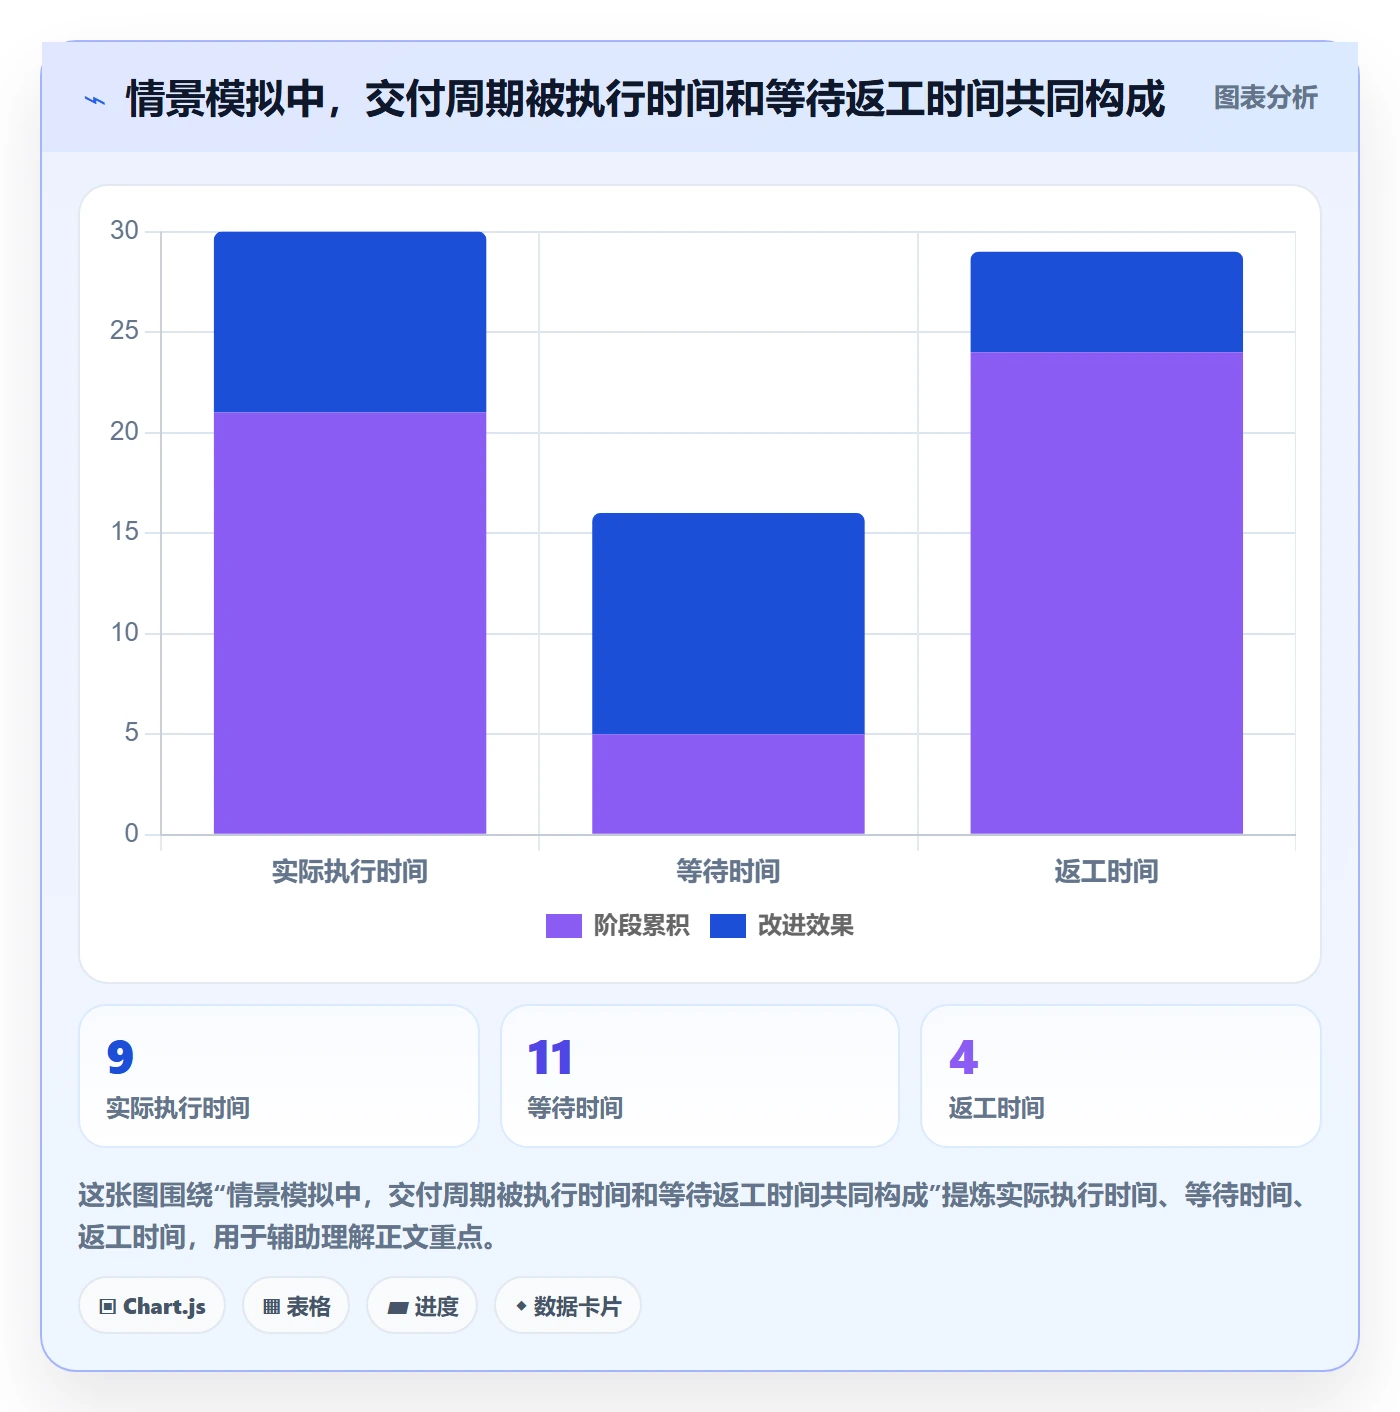Screen dimensions: 1400x1412
Task: Select the blue segment of the 等待时间 bar
Action: 728,624
